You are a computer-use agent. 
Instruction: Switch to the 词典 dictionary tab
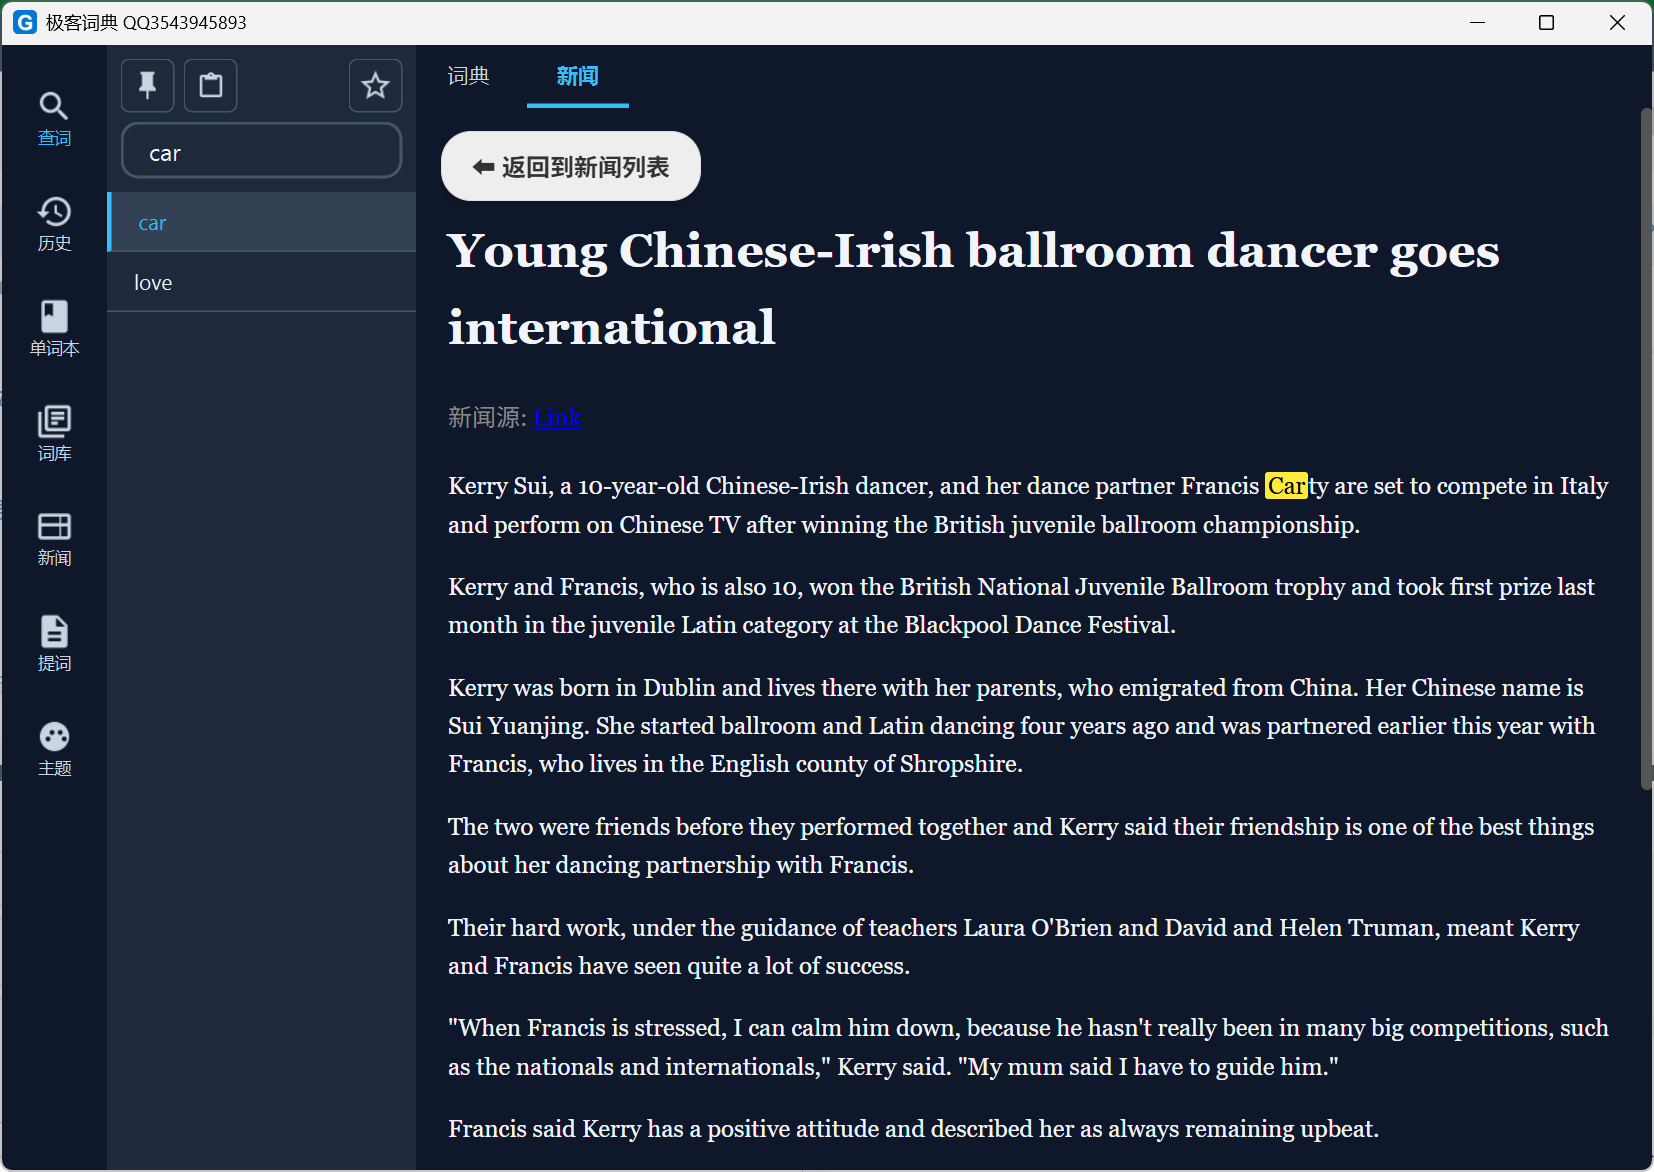pos(468,76)
